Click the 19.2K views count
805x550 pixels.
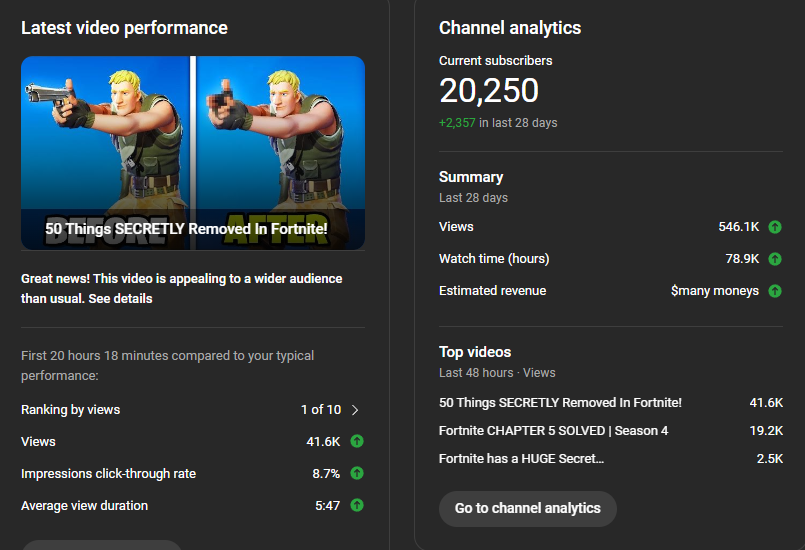click(766, 430)
